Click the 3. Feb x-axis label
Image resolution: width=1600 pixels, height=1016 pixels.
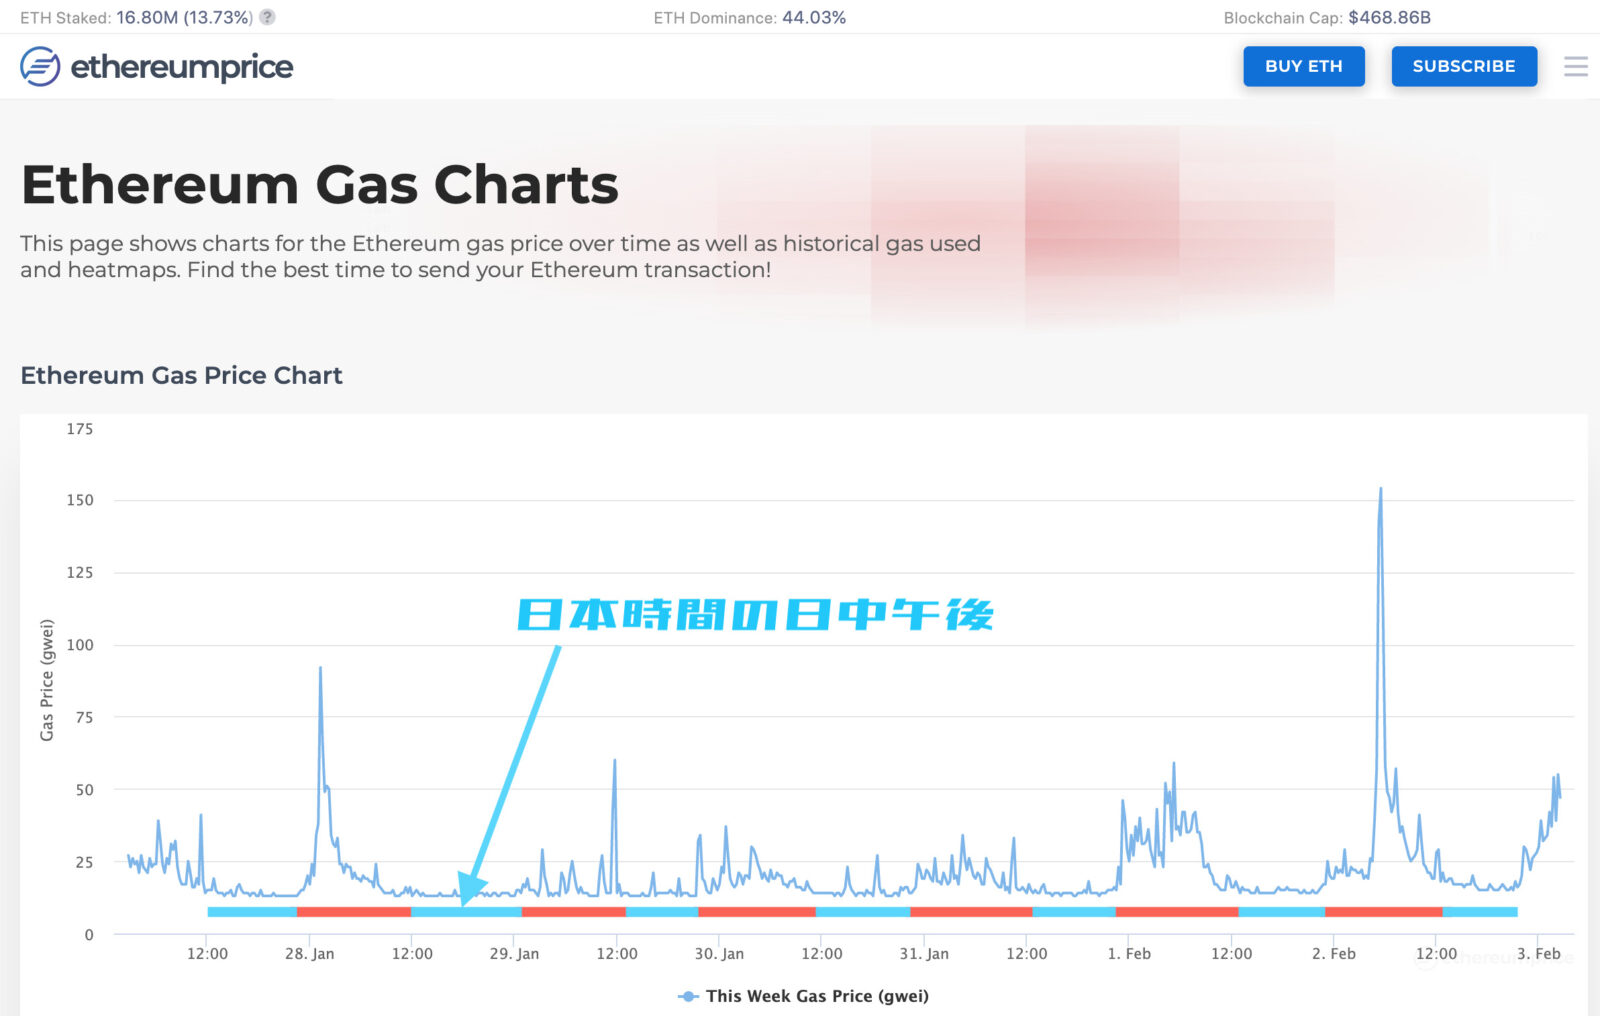click(1539, 953)
